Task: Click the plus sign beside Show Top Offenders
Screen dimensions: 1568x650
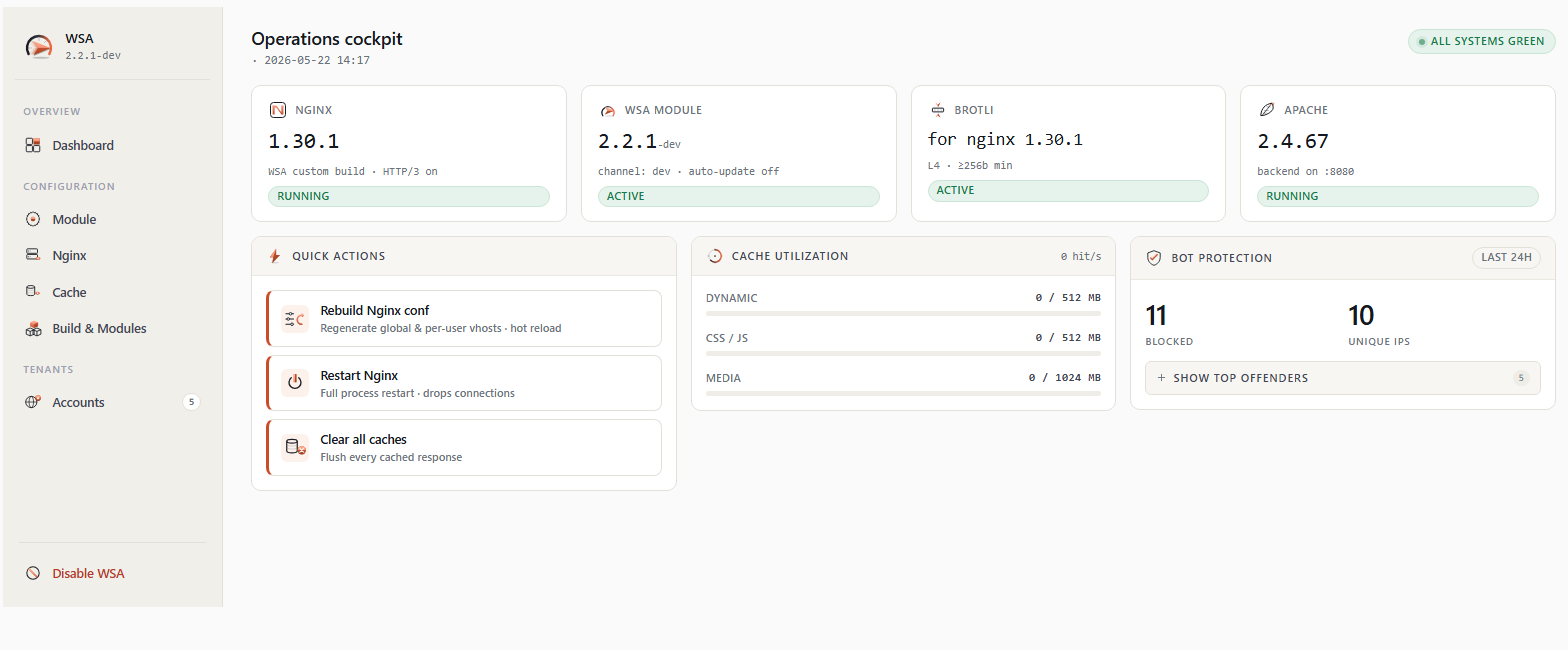Action: pyautogui.click(x=1161, y=378)
